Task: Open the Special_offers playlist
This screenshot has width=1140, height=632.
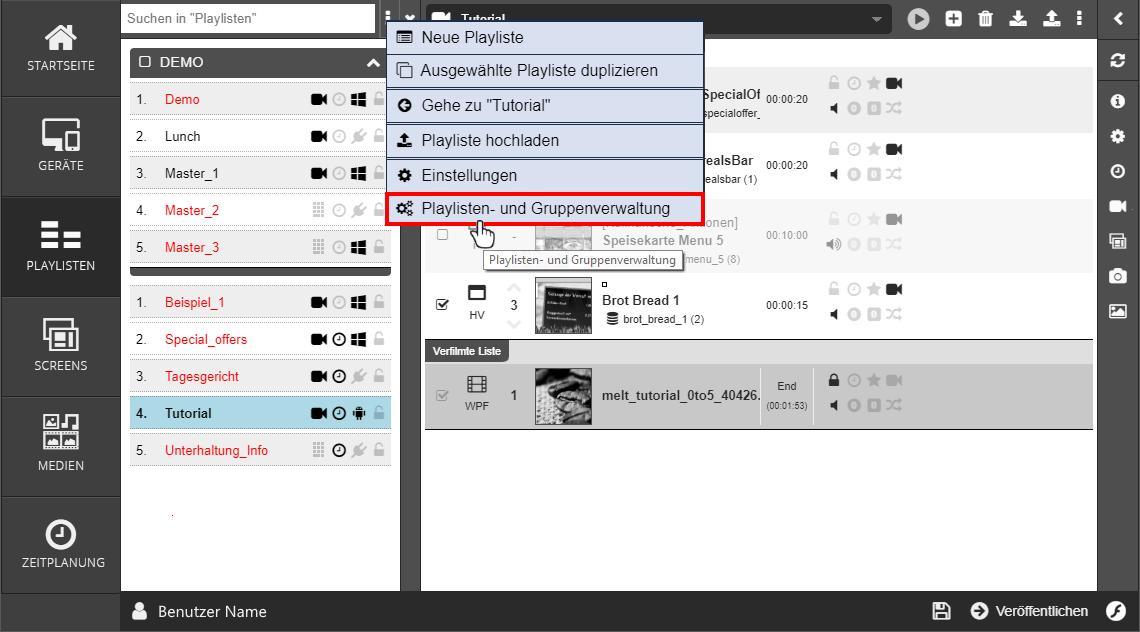Action: click(x=206, y=339)
